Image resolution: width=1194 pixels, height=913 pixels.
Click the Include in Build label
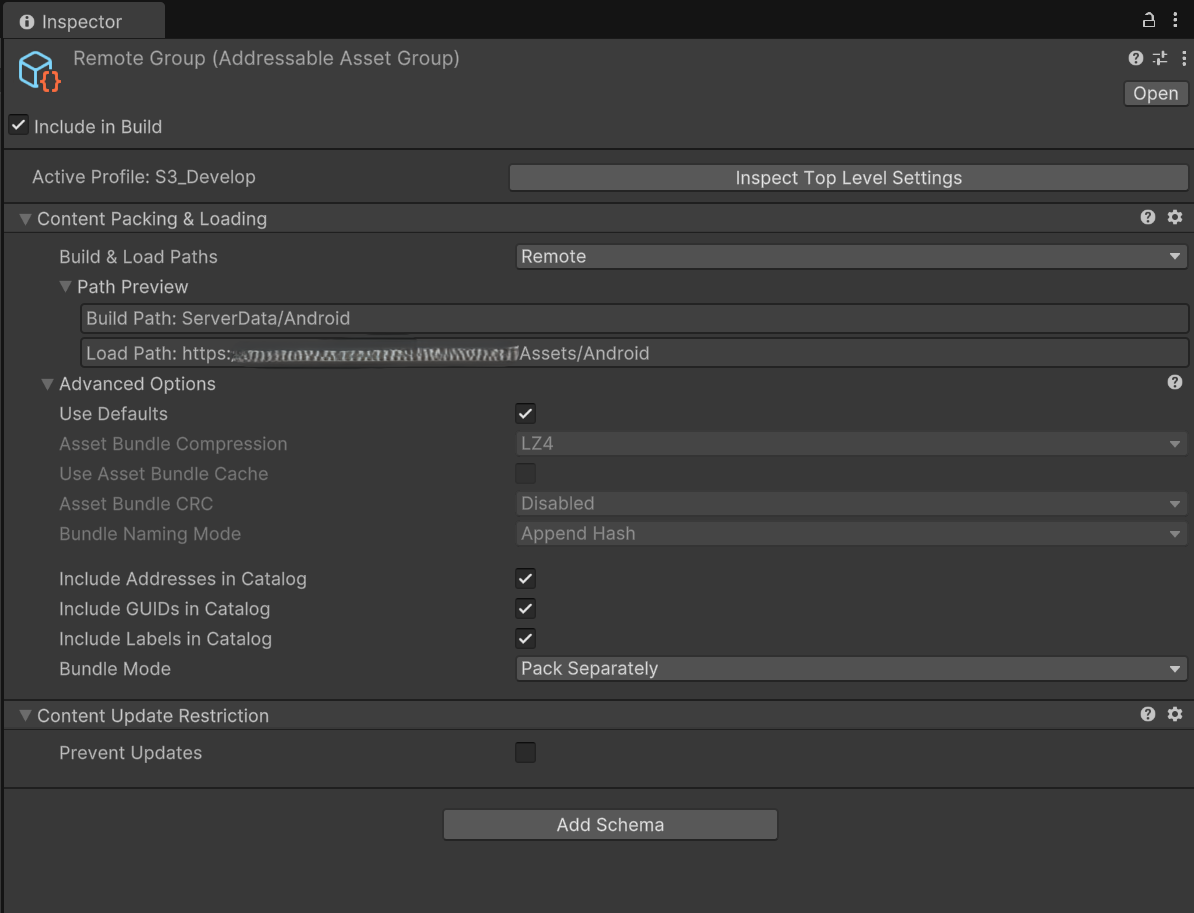(x=98, y=126)
